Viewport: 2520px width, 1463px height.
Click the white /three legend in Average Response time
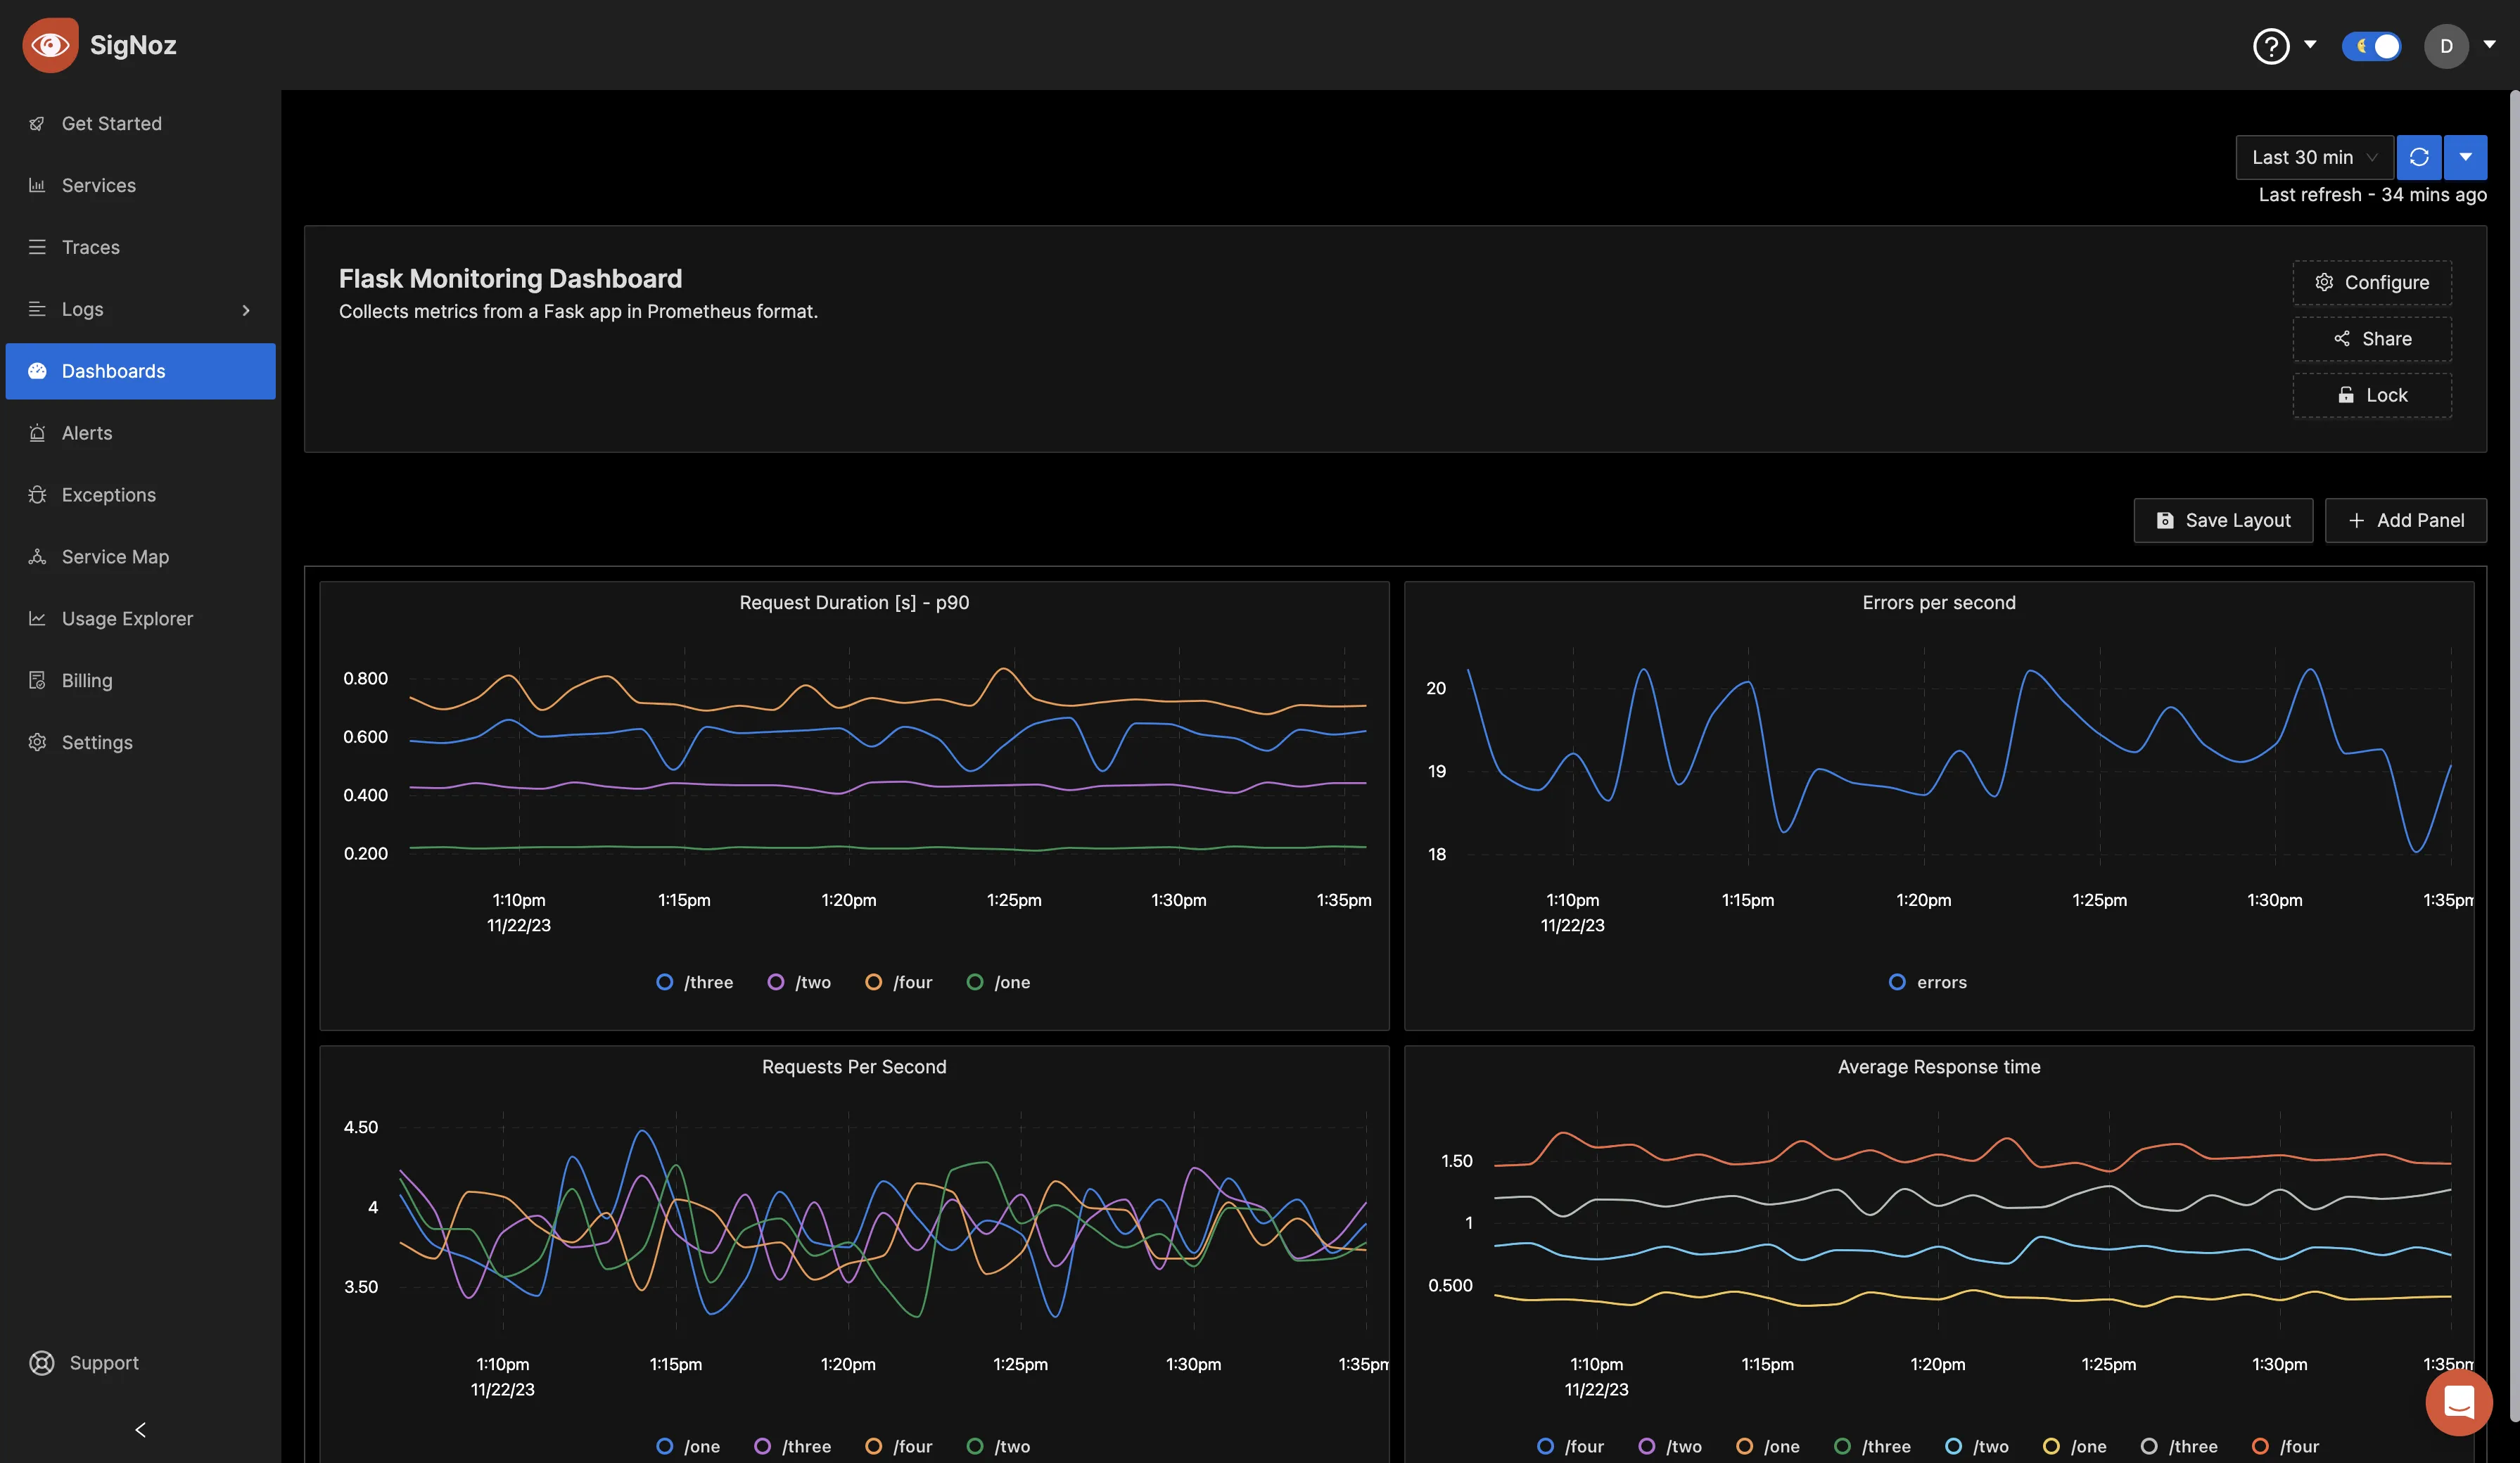[x=2180, y=1446]
